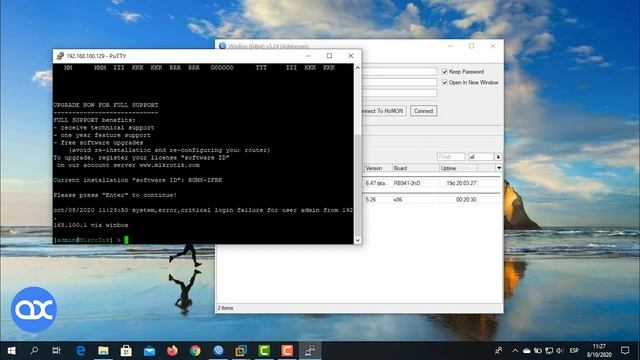
Task: Click the PuTTY scrollbar up arrow
Action: point(358,67)
